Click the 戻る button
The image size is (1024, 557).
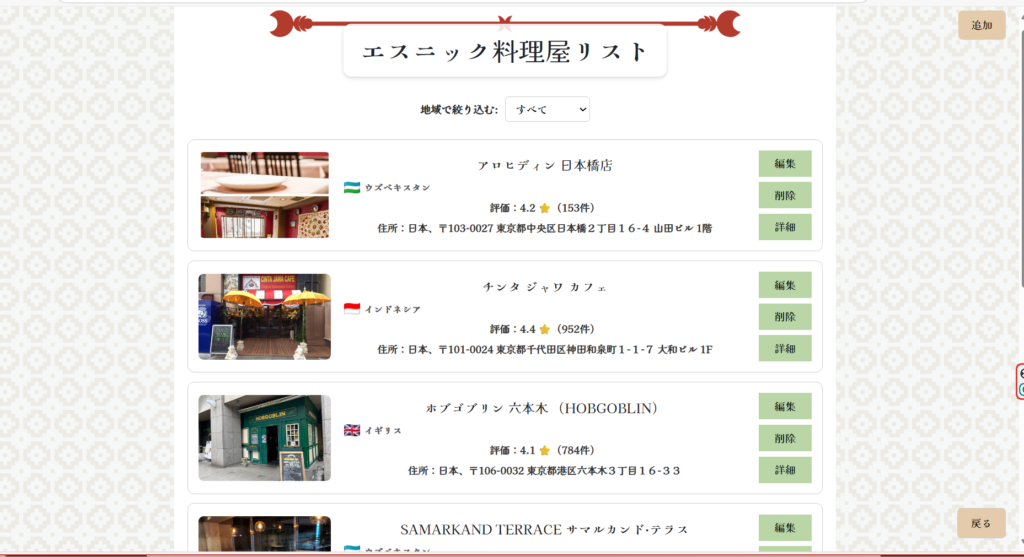981,523
